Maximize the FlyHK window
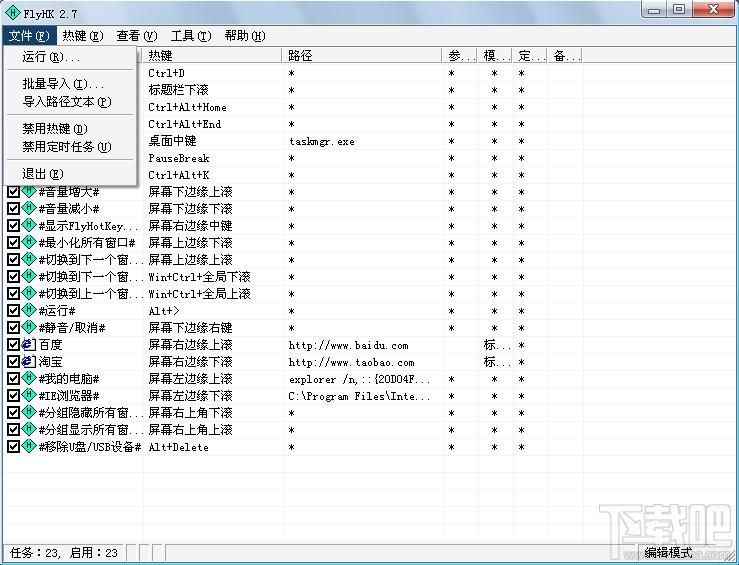Image resolution: width=739 pixels, height=565 pixels. click(x=679, y=9)
